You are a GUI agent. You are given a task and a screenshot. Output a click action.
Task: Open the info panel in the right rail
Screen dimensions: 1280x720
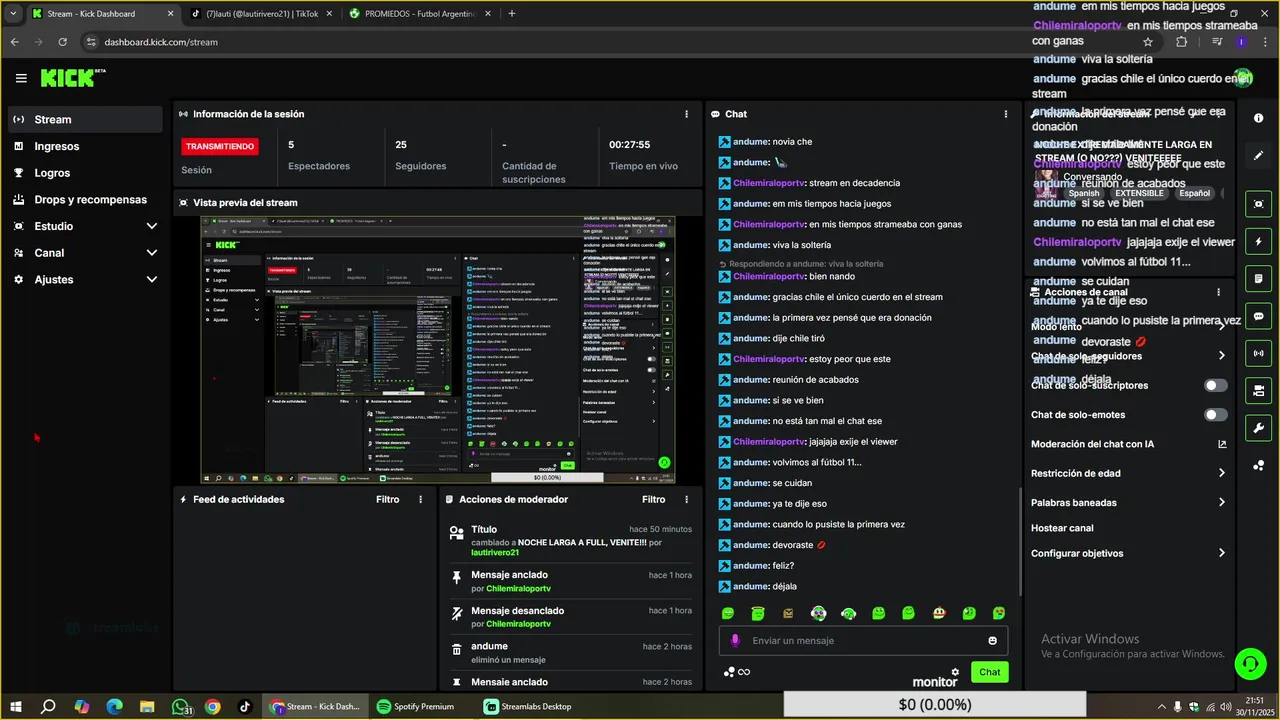point(1258,118)
